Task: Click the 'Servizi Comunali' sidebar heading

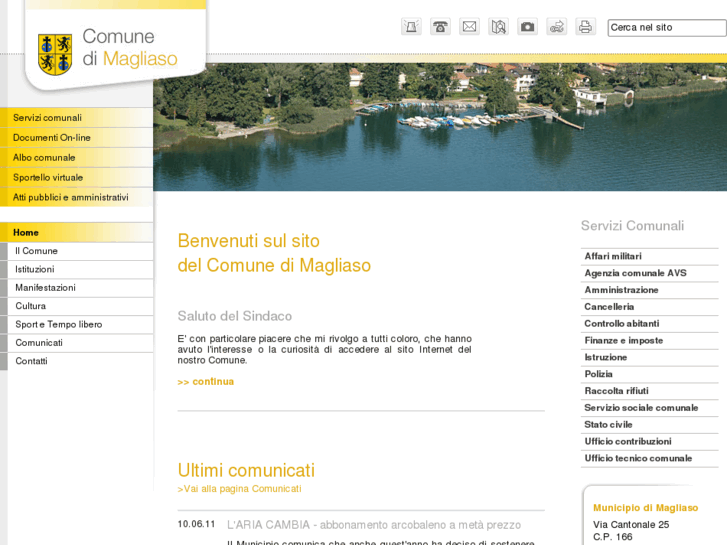Action: click(632, 226)
